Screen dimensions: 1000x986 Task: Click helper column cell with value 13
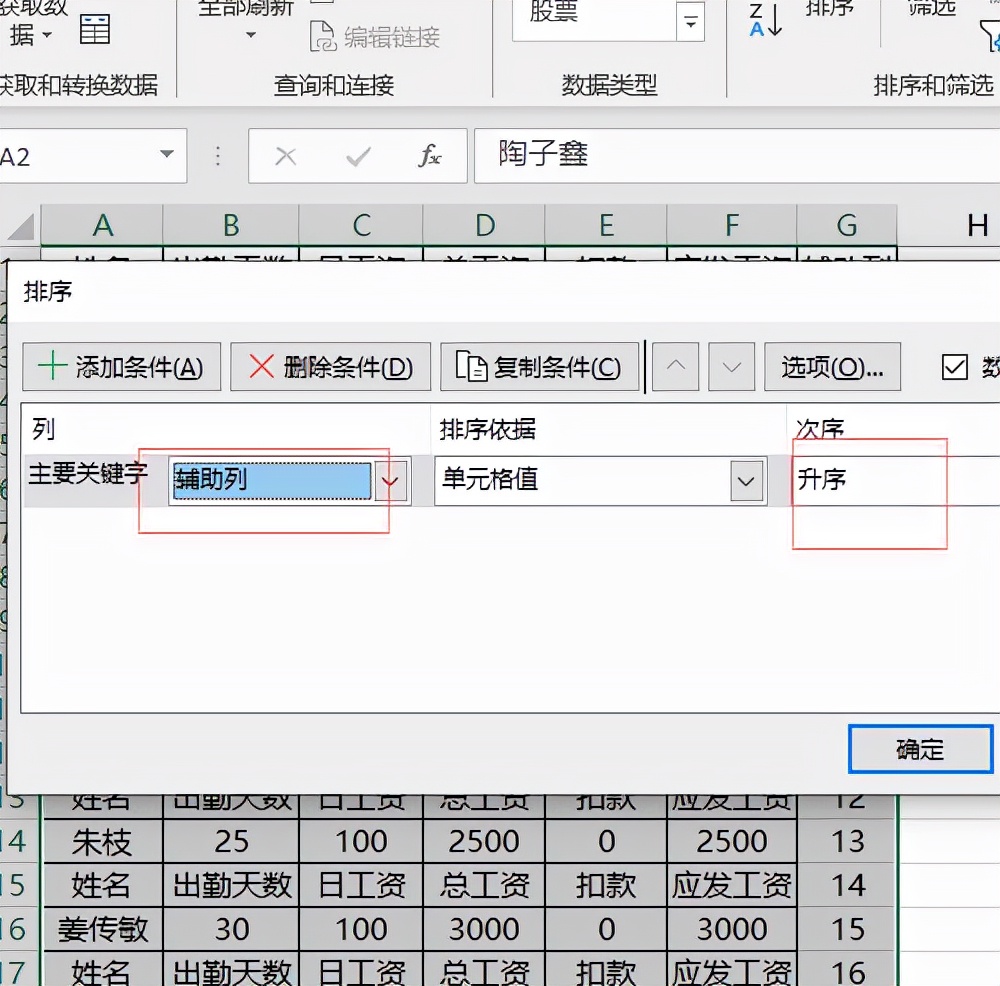847,841
